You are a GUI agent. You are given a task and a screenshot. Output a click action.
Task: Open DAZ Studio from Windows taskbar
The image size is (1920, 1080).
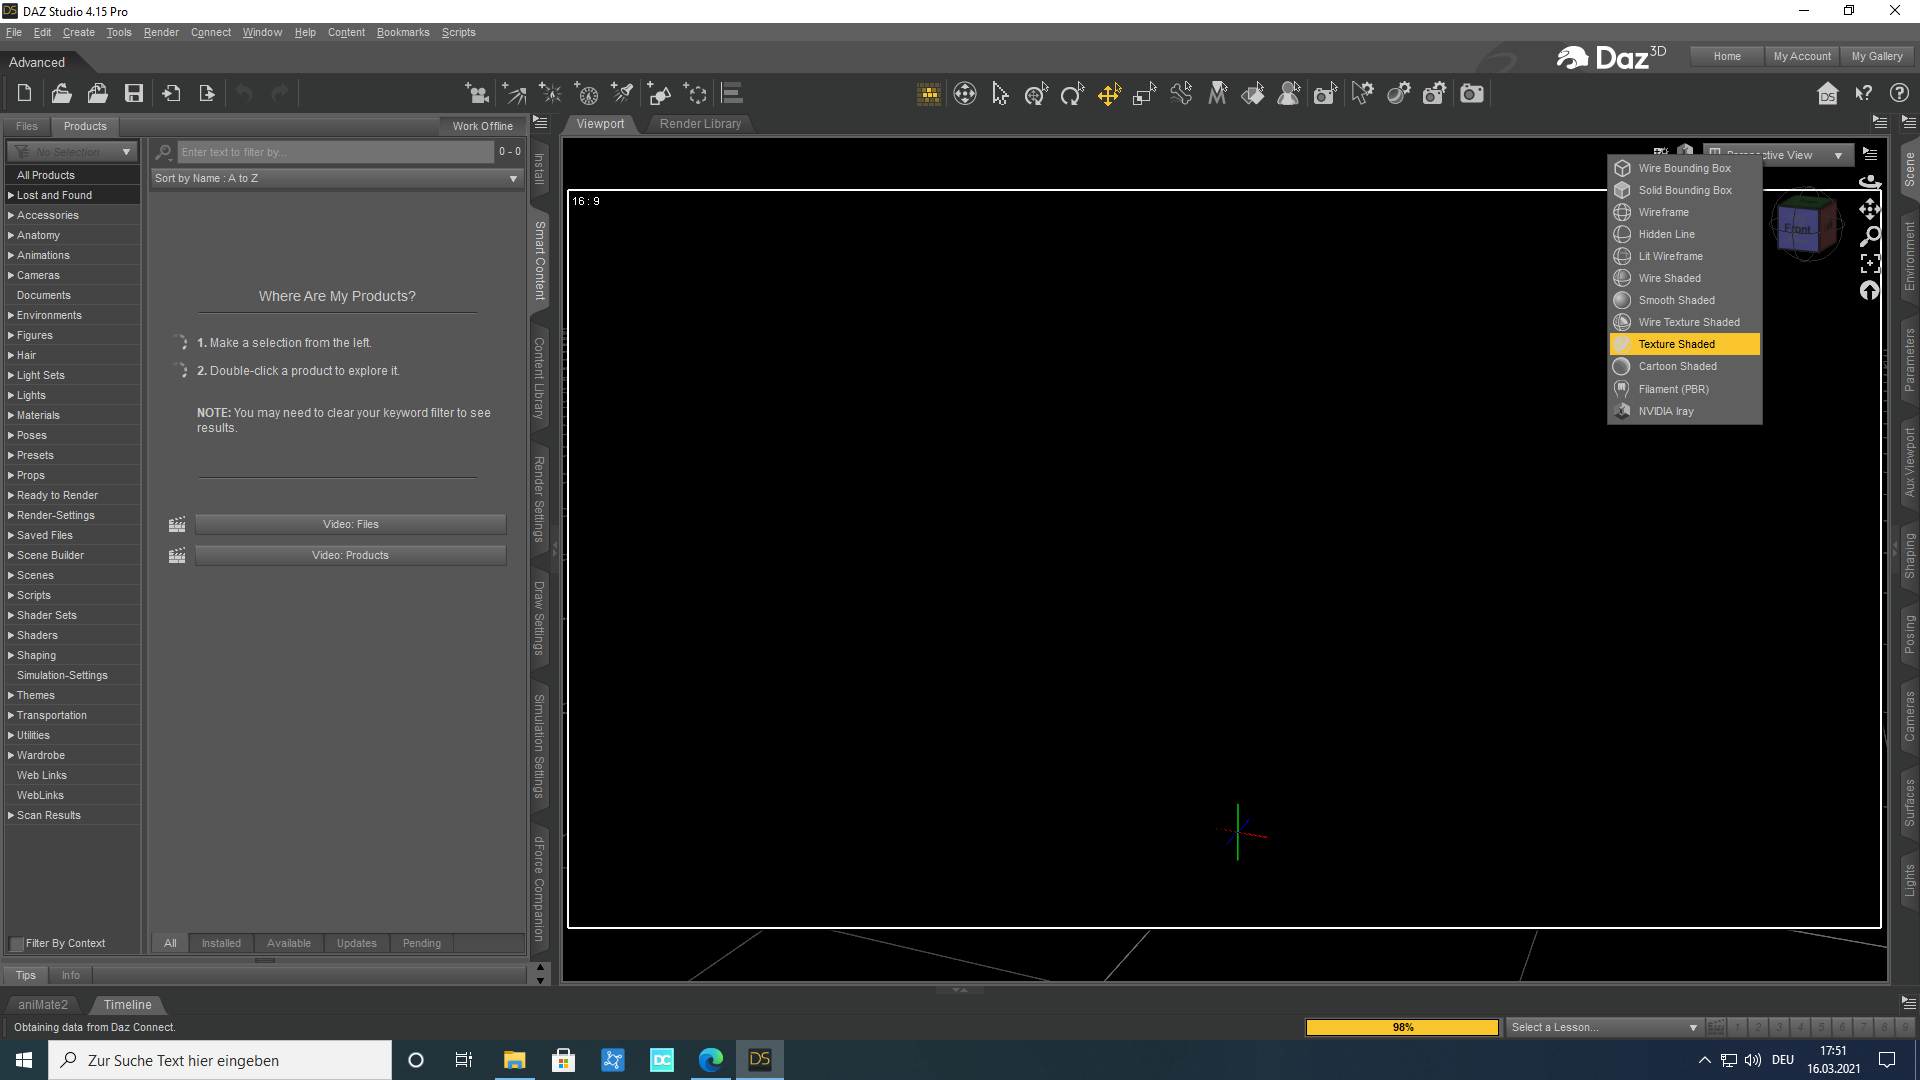click(x=760, y=1060)
